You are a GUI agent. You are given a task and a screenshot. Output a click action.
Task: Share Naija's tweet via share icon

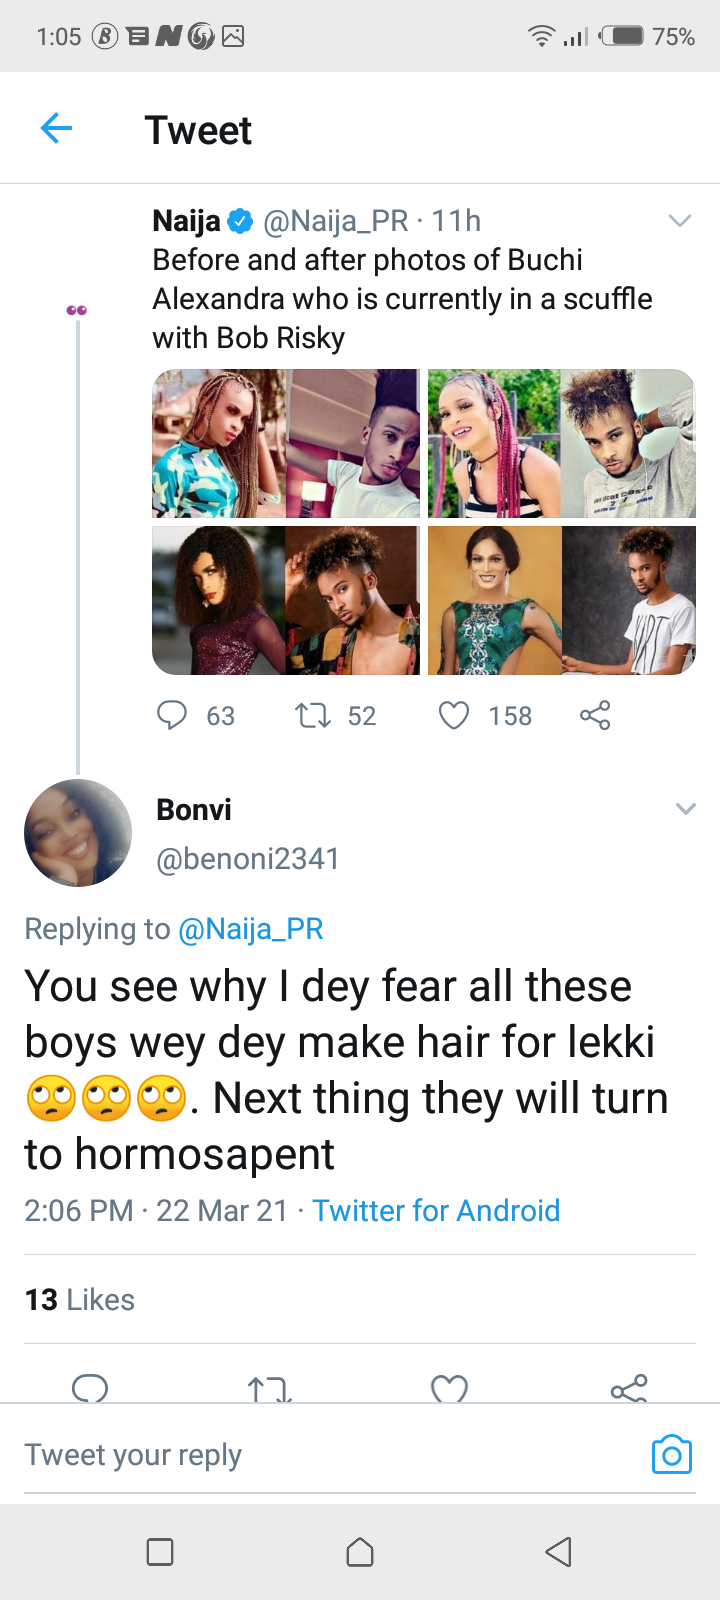tap(595, 715)
